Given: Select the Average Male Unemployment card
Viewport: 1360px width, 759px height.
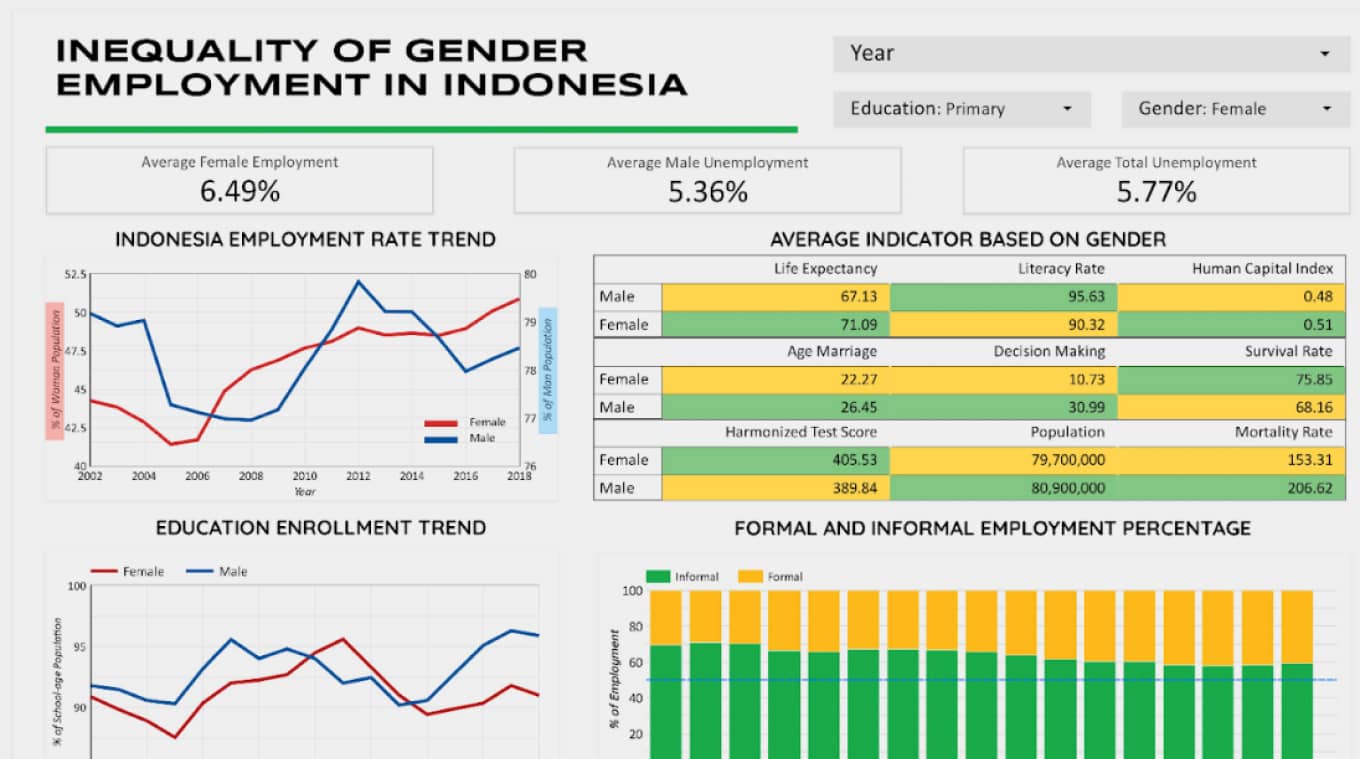Looking at the screenshot, I should pos(707,180).
